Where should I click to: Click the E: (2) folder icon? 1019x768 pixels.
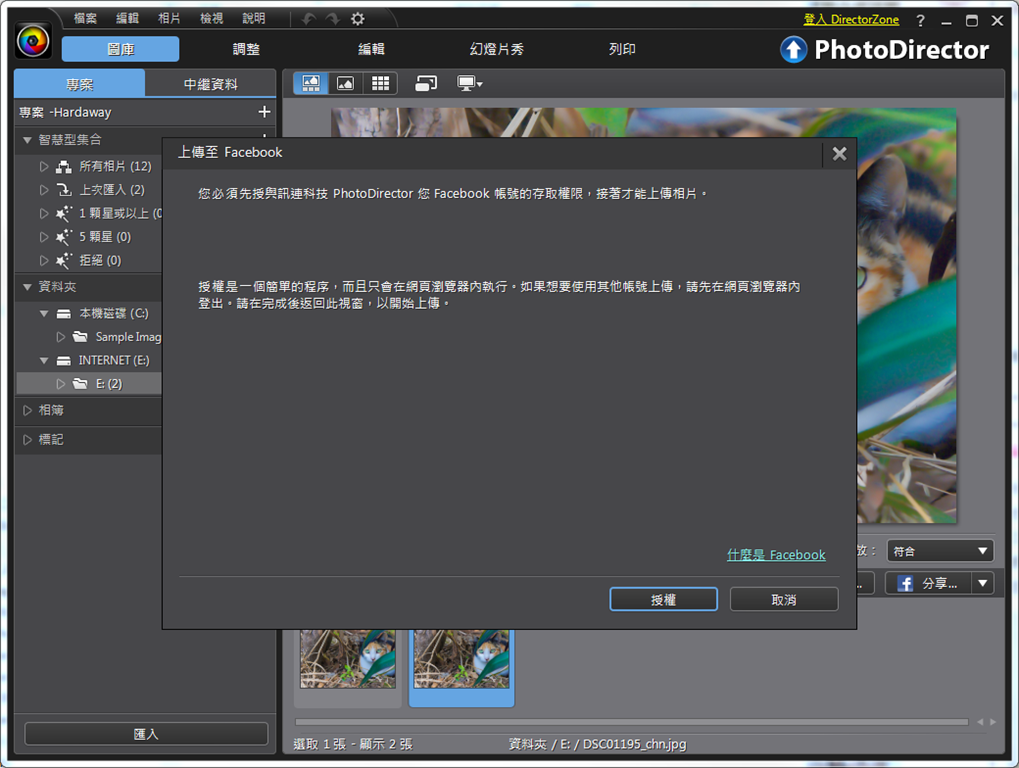pos(81,383)
